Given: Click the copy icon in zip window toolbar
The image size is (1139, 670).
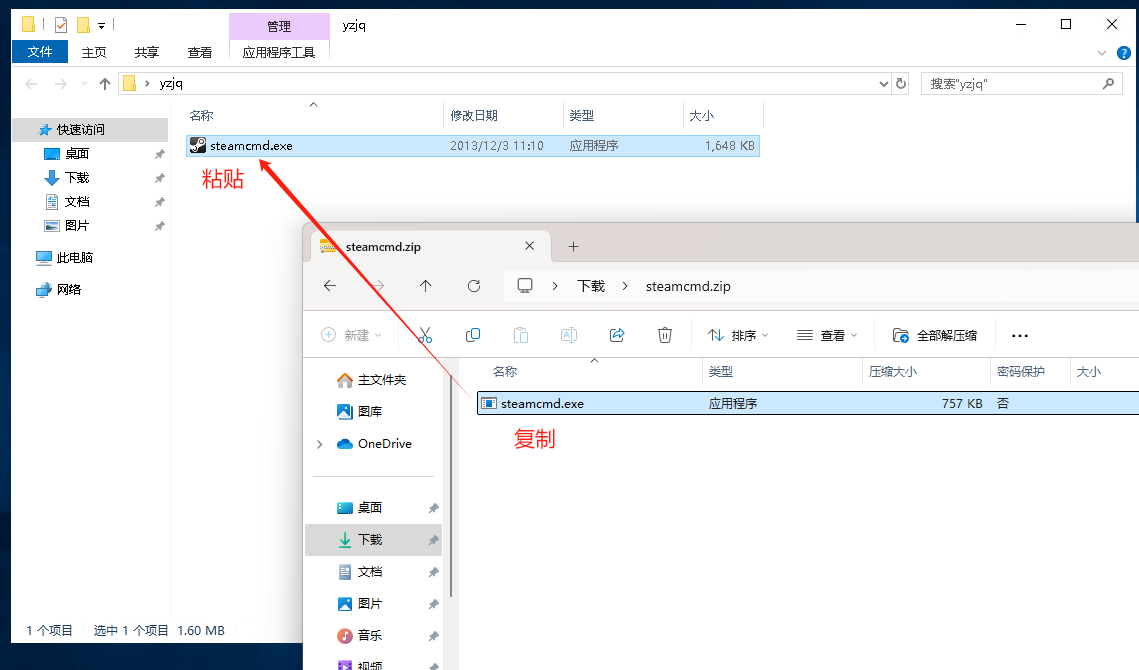Looking at the screenshot, I should point(473,335).
